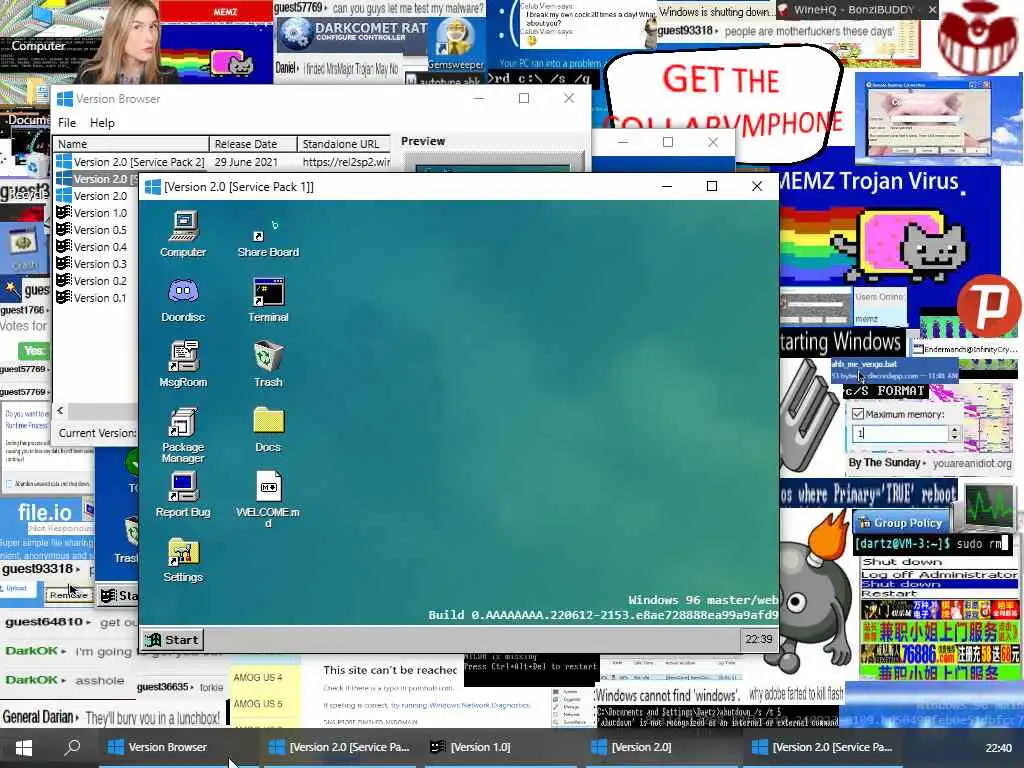Screen dimensions: 1024x768
Task: Sort by the Name column header
Action: click(131, 144)
